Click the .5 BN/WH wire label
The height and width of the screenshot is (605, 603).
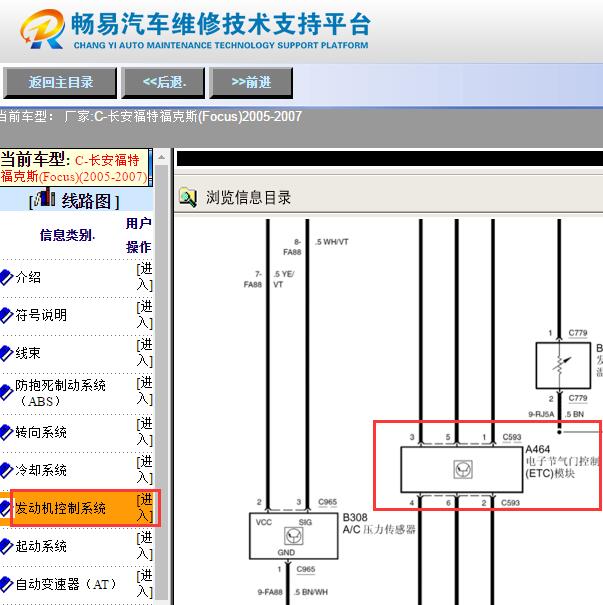(311, 592)
